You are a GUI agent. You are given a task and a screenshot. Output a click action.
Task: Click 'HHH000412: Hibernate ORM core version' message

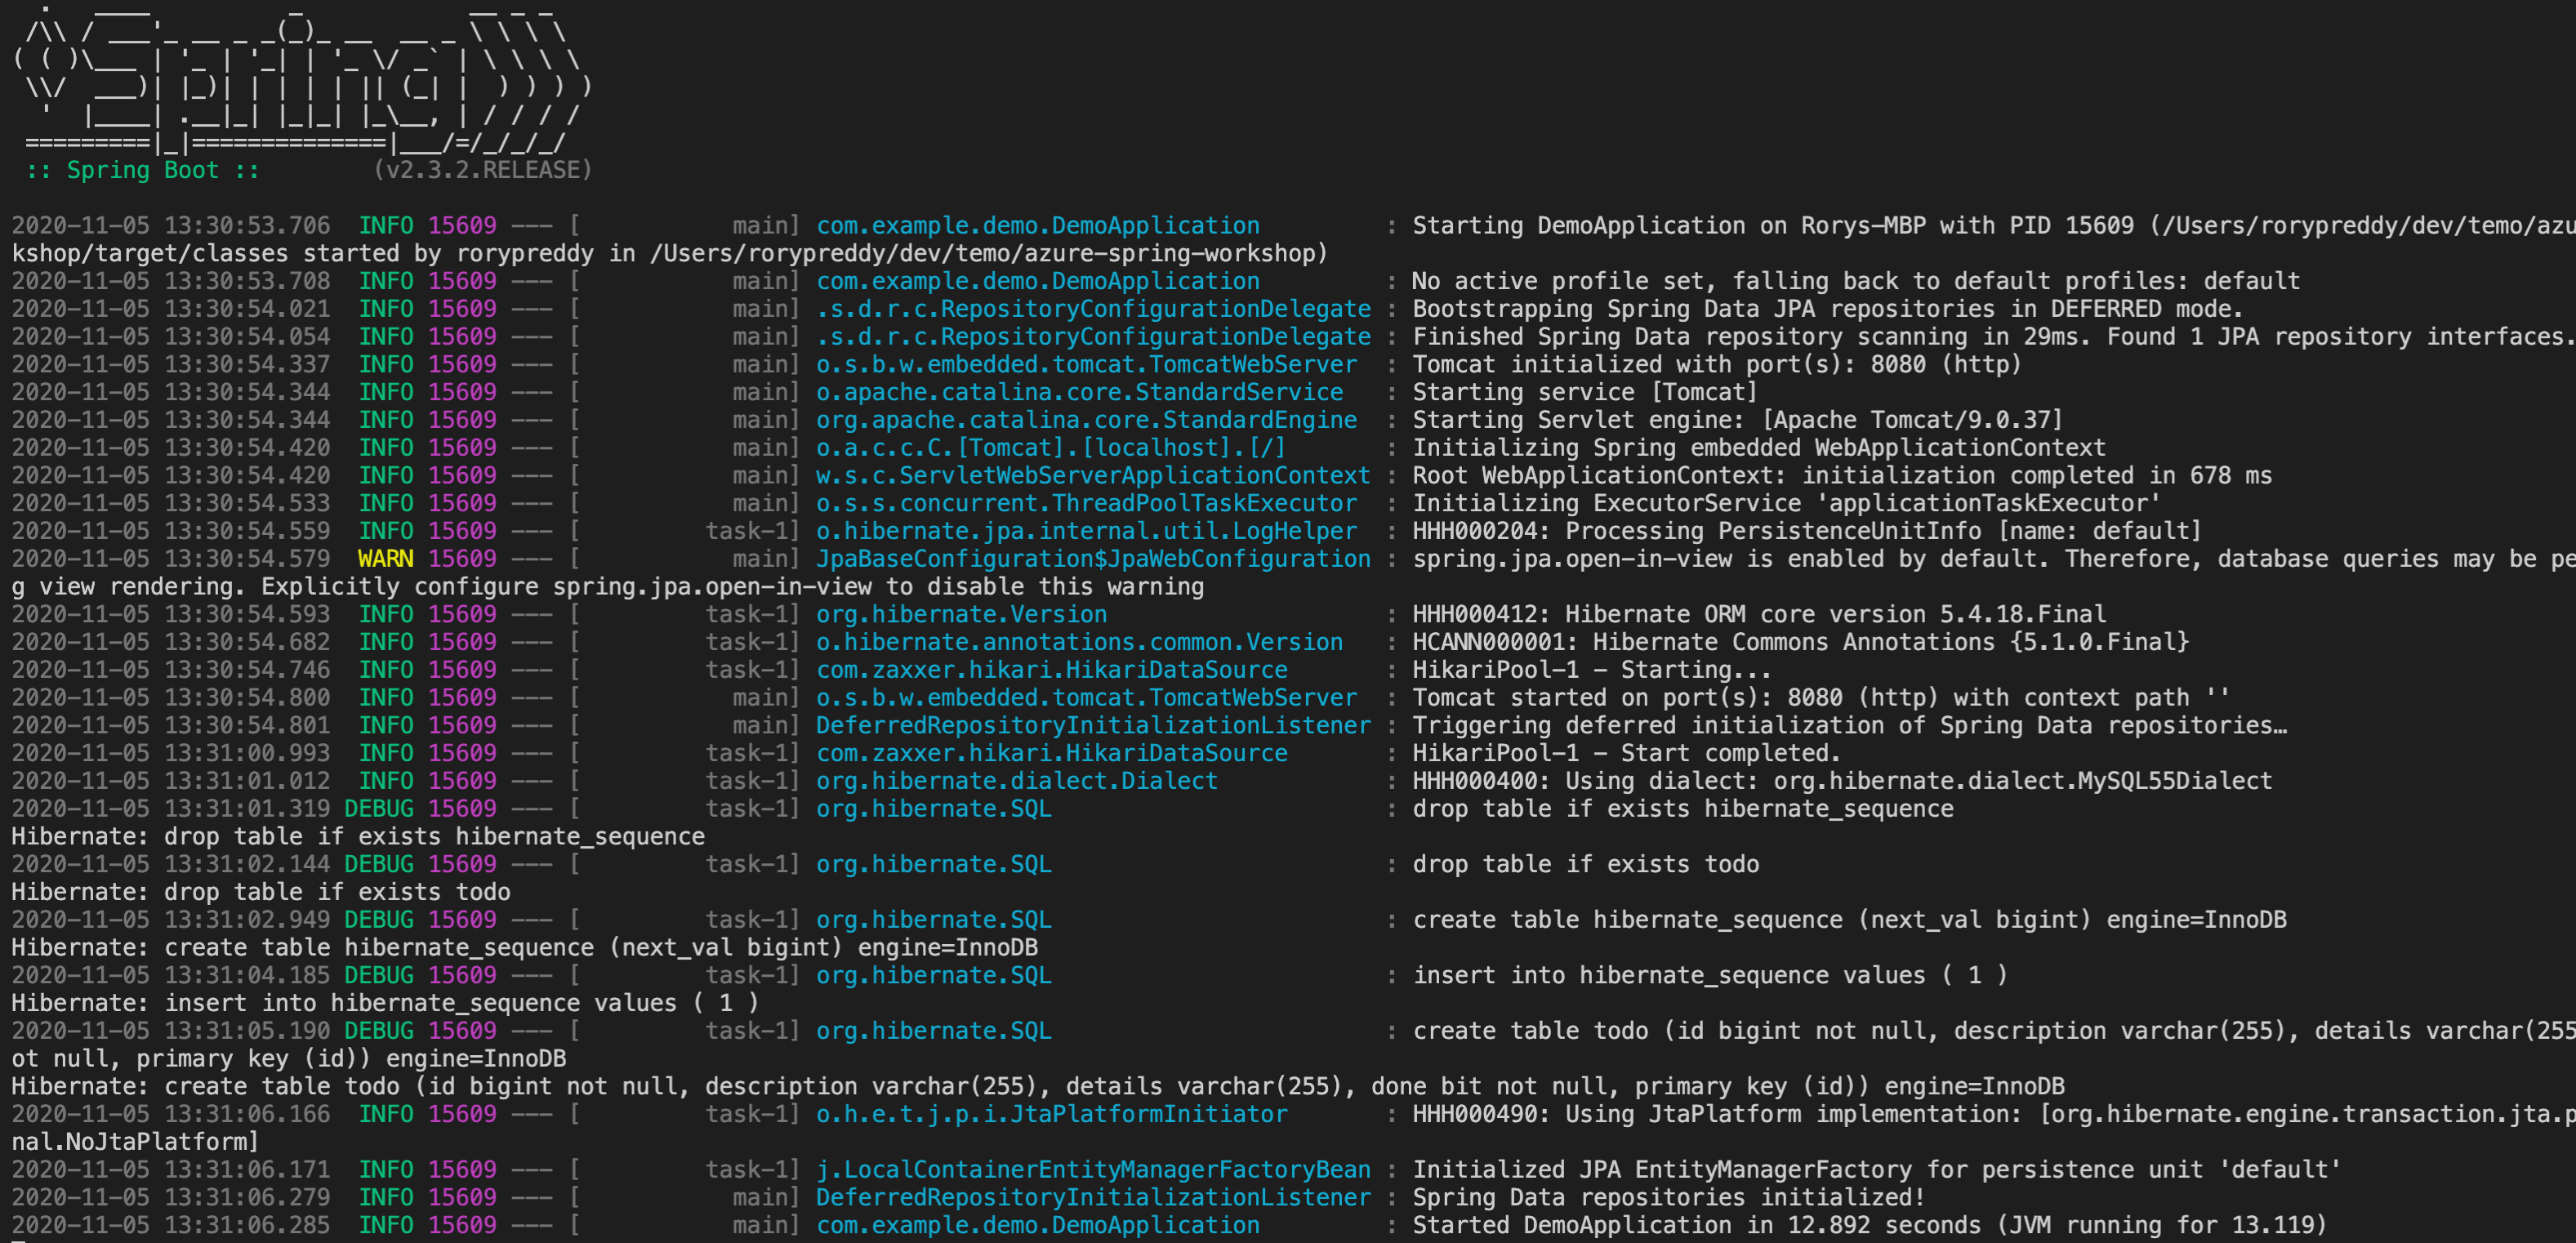pyautogui.click(x=1759, y=614)
